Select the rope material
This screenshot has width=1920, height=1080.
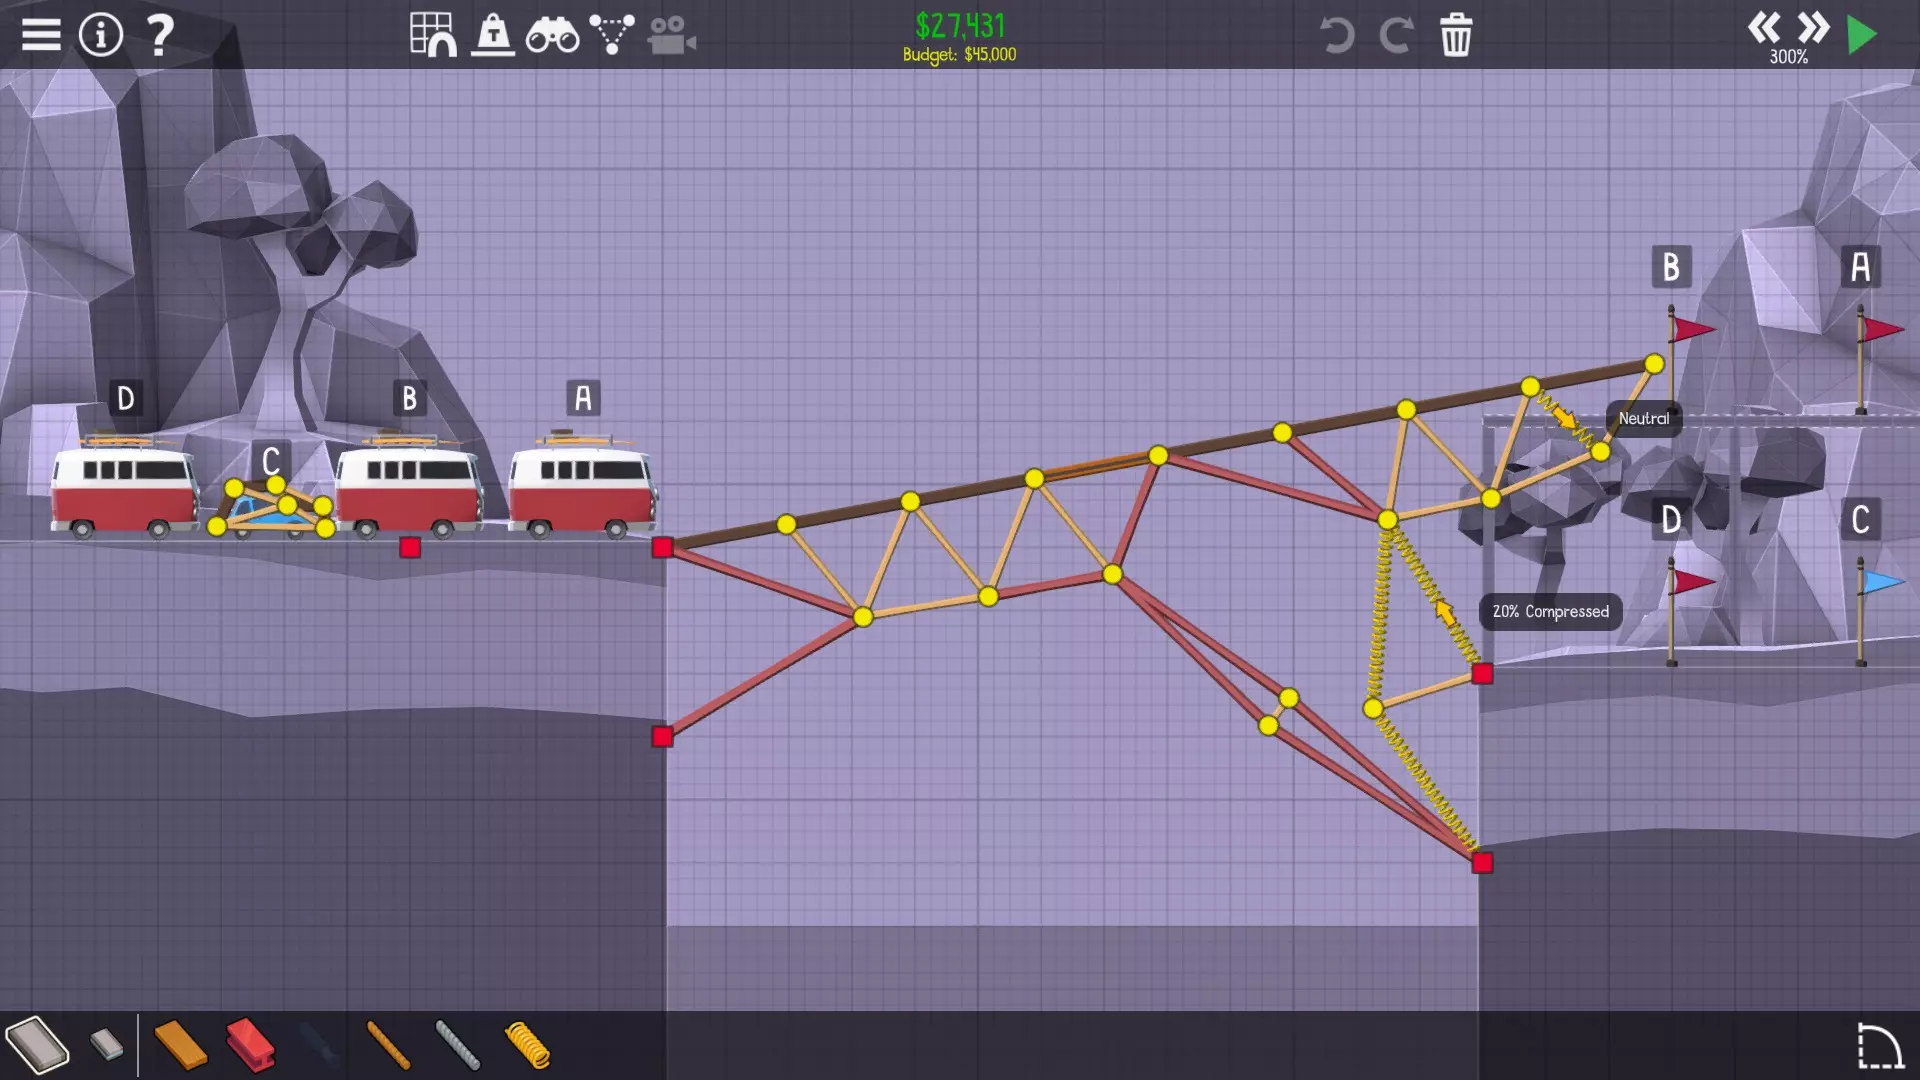pos(388,1045)
